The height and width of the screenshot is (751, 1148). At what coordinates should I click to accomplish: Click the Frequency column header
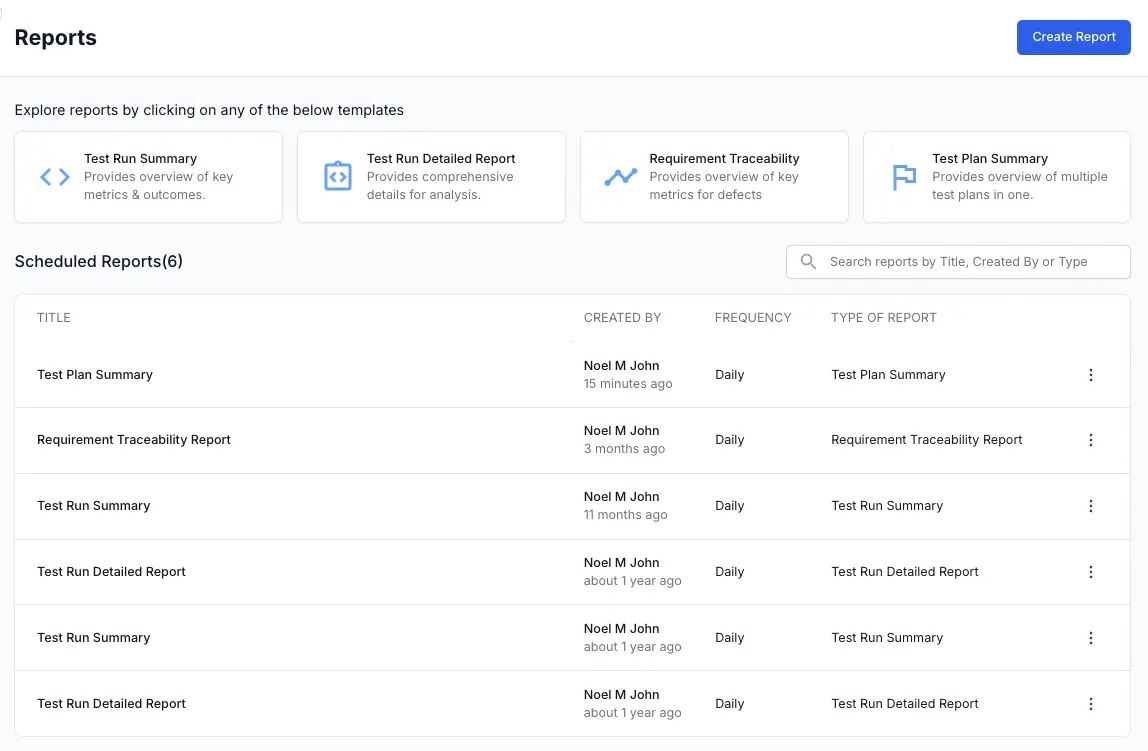point(752,318)
